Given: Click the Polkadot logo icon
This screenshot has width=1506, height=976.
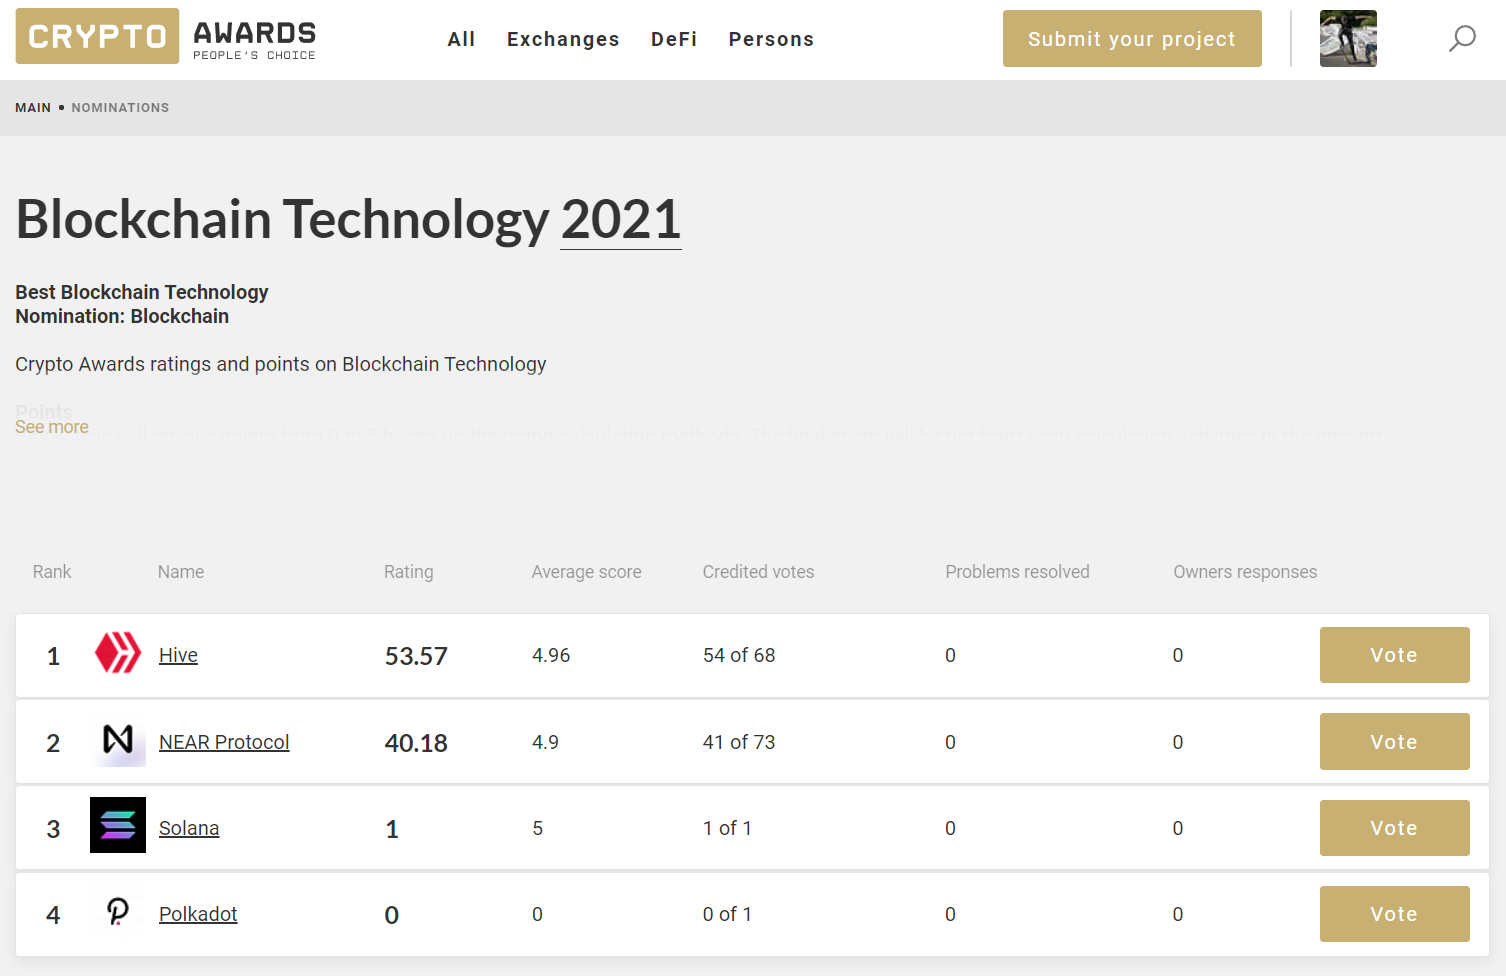Looking at the screenshot, I should coord(118,911).
